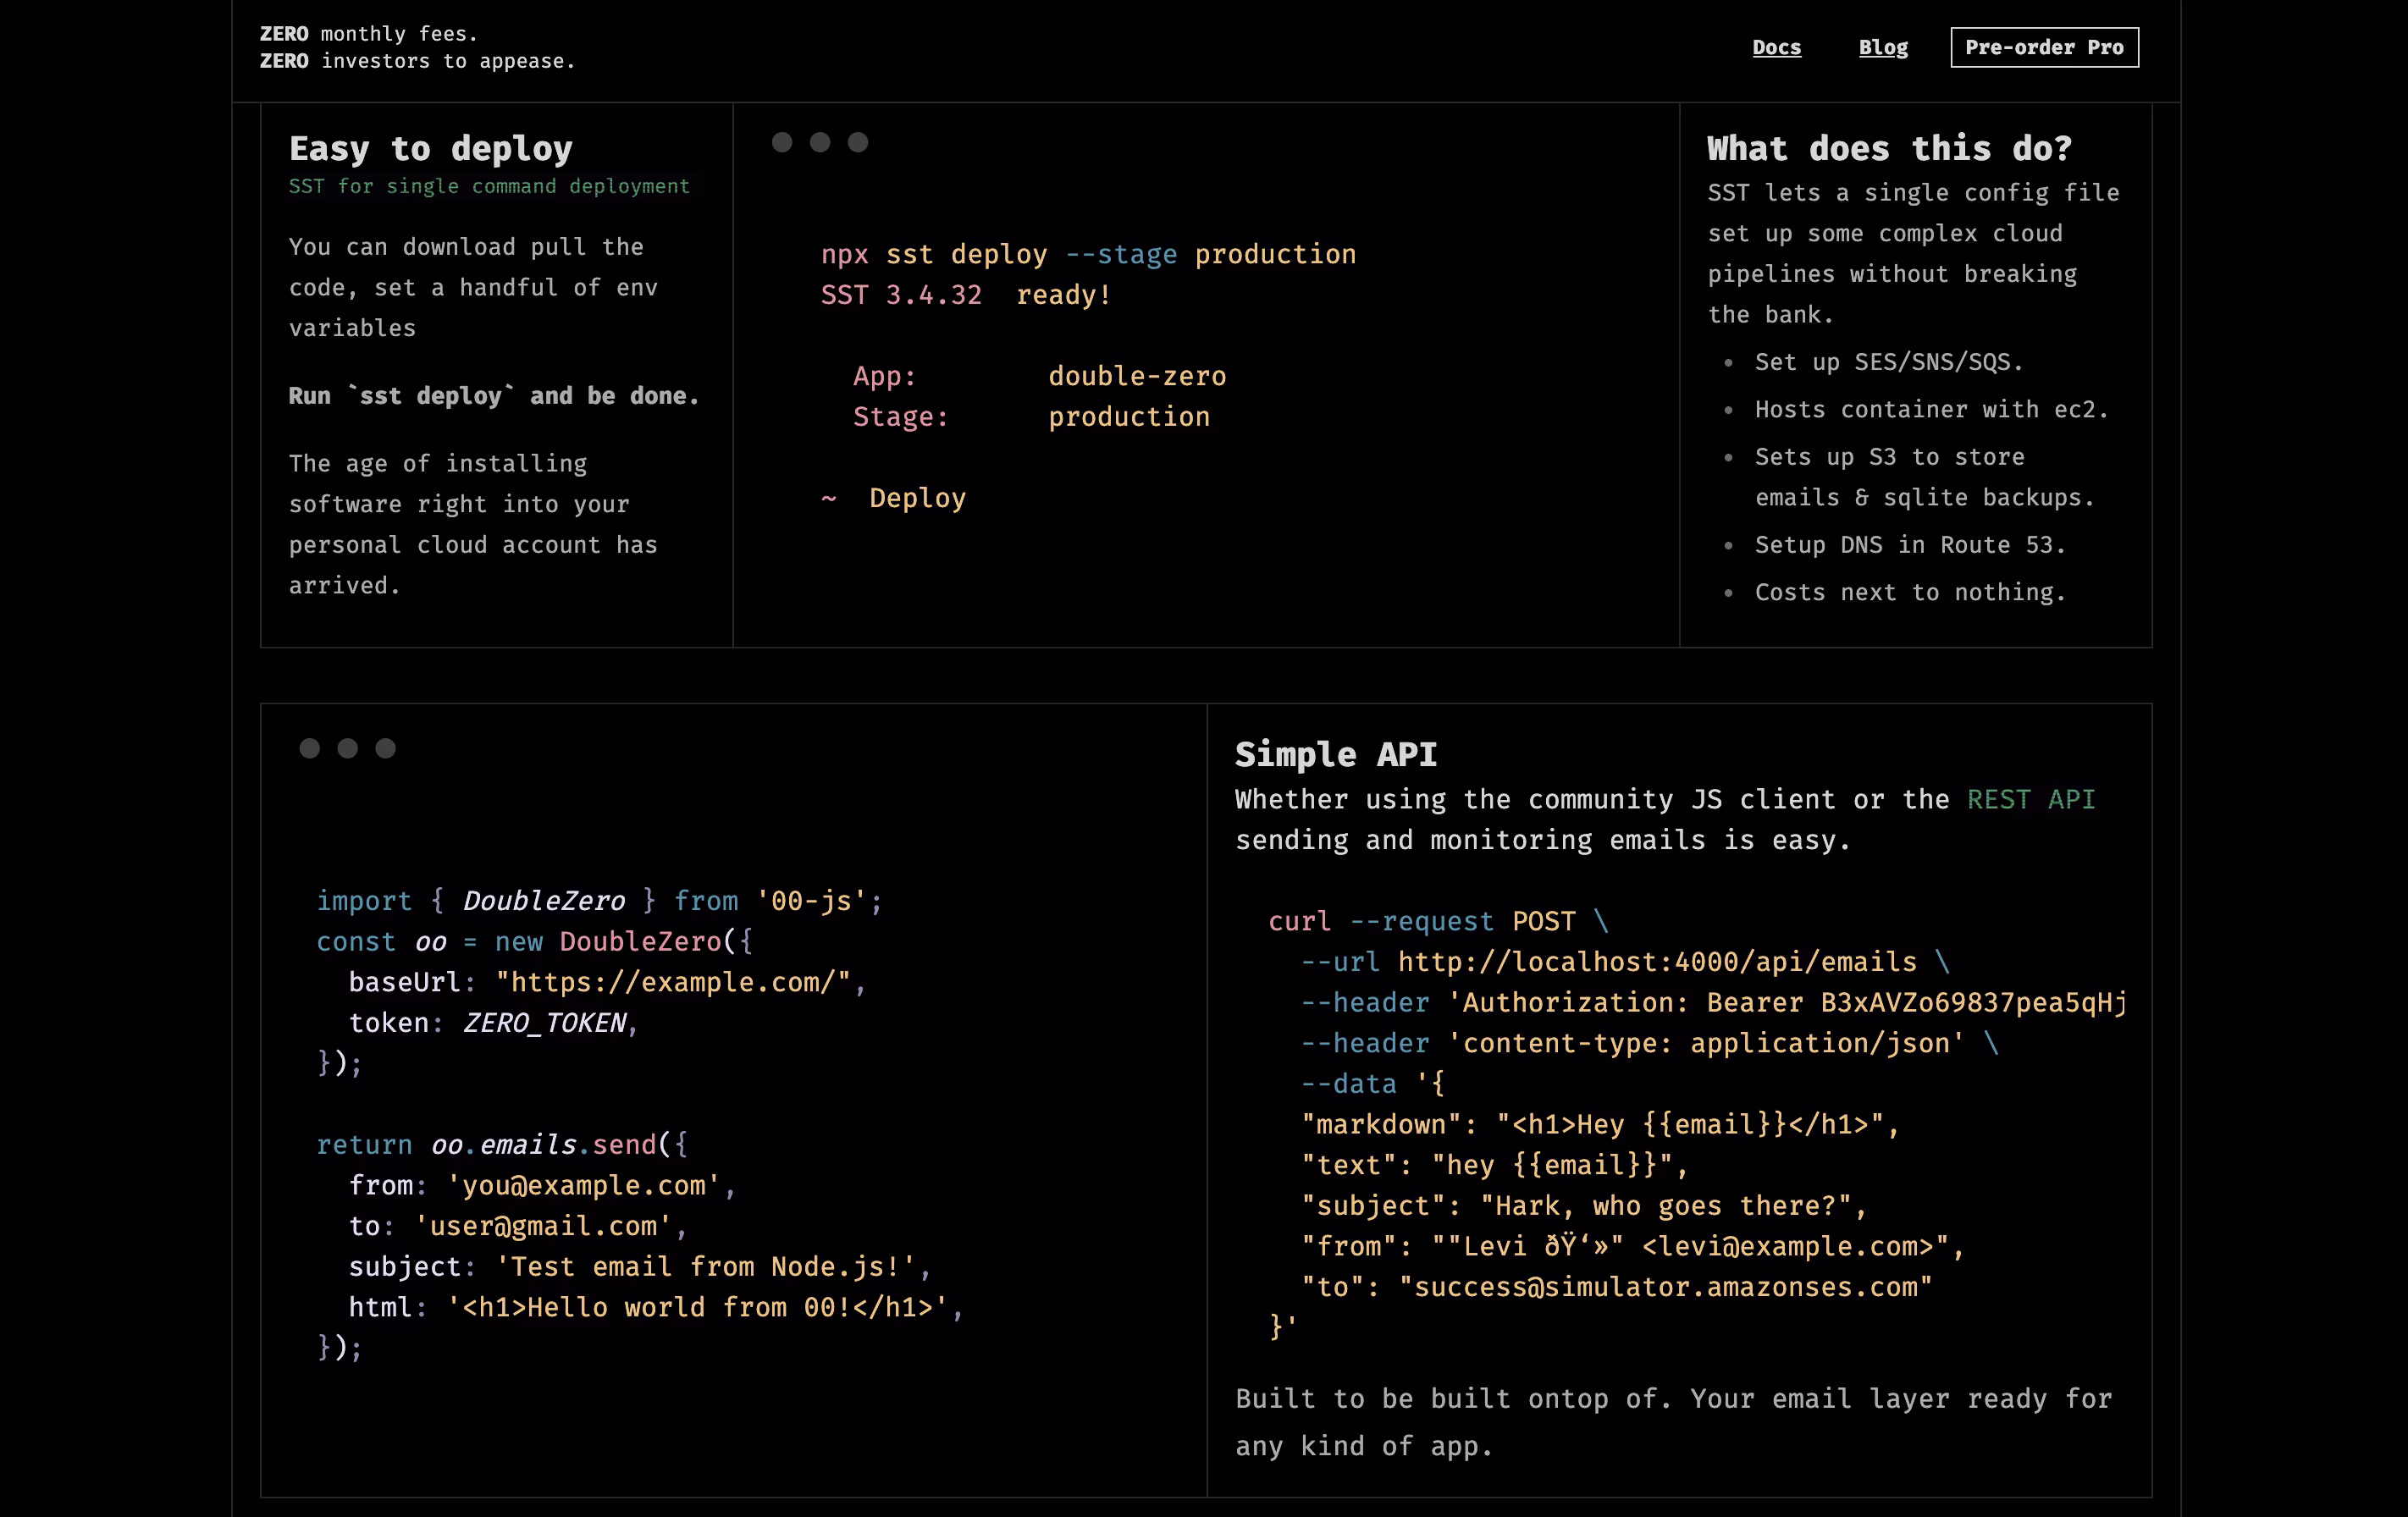Open the REST API link

2031,799
